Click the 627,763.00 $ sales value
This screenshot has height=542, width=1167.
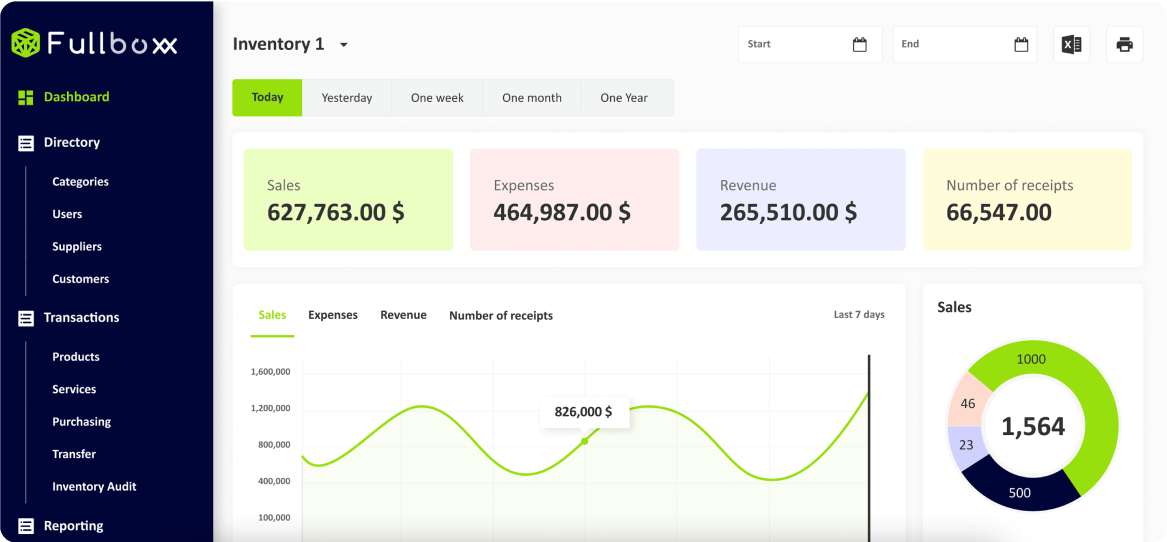point(336,212)
